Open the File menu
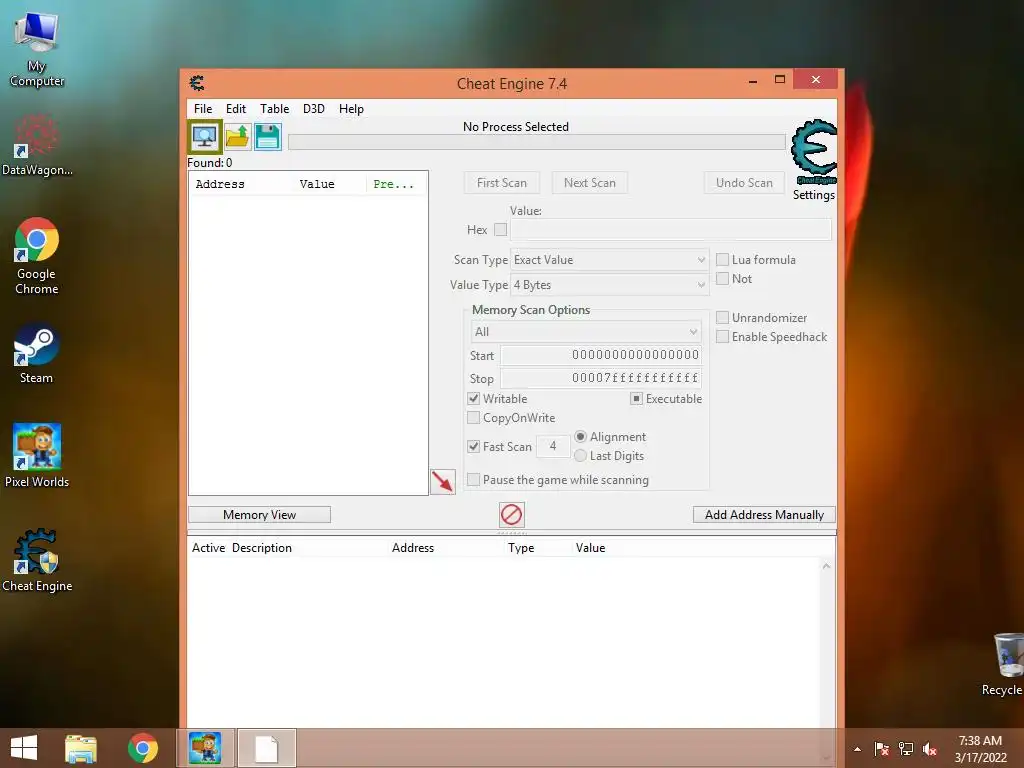Screen dimensions: 1024x768 [203, 108]
